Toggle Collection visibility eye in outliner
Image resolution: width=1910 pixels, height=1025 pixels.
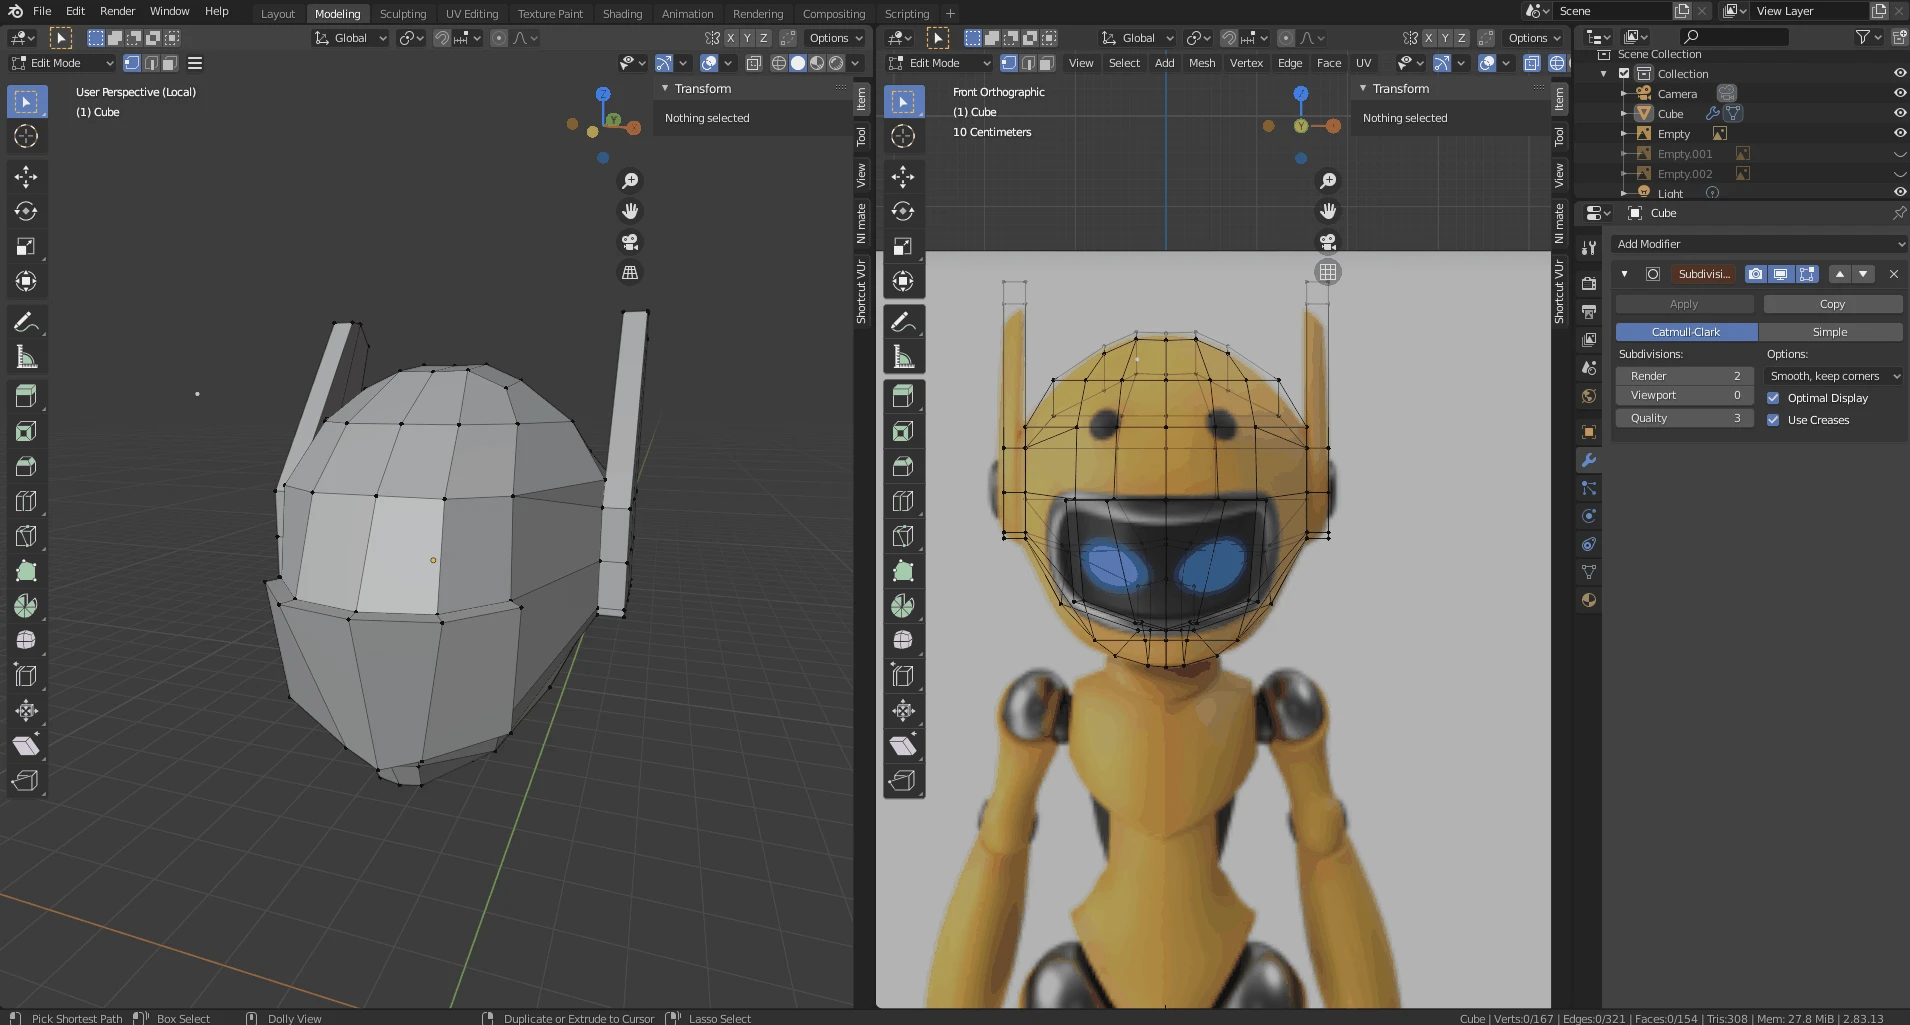[1899, 73]
